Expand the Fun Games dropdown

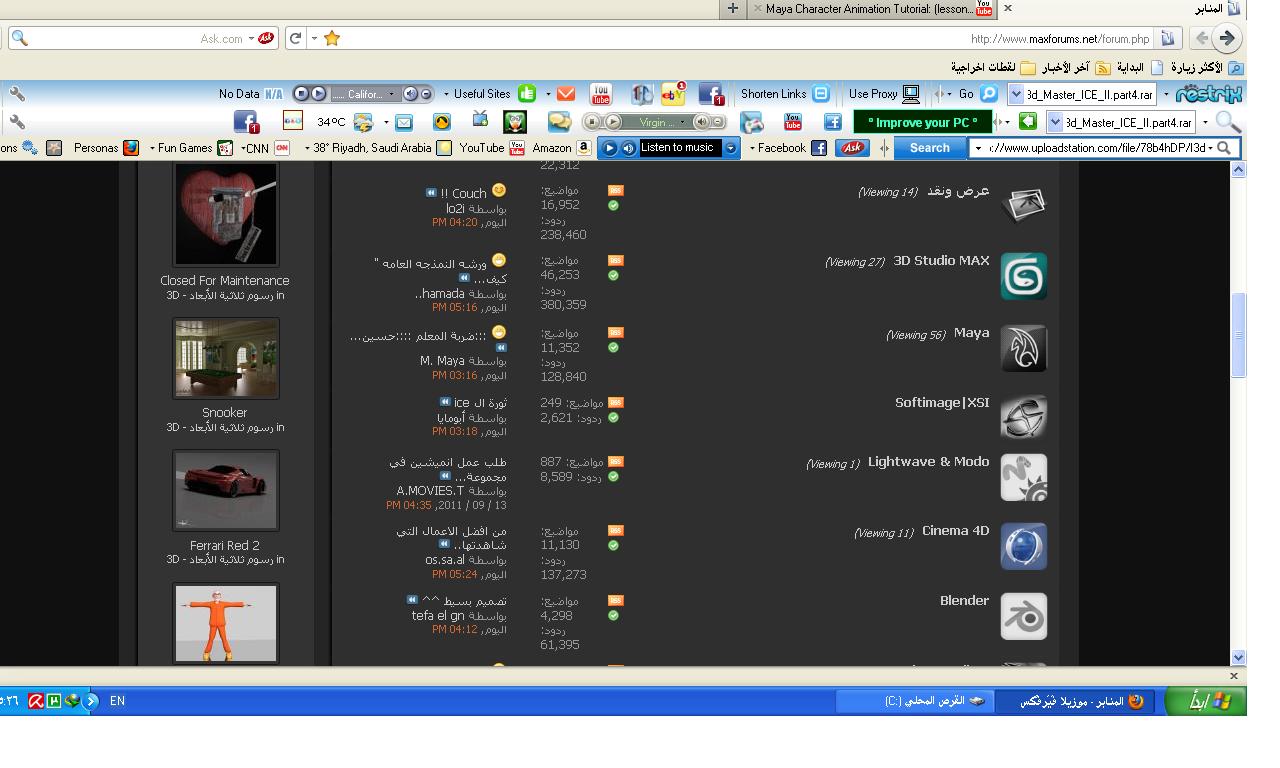point(152,148)
